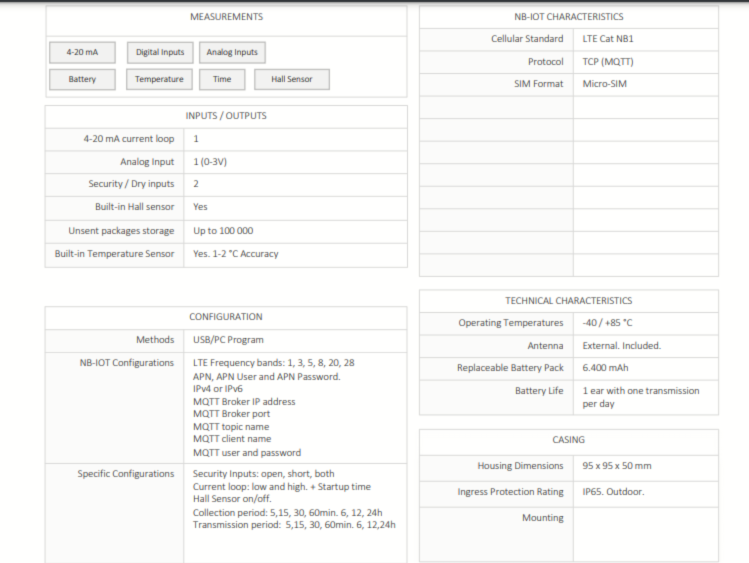Select the '-40 / +85 °C' value
The height and width of the screenshot is (563, 749).
[x=607, y=323]
